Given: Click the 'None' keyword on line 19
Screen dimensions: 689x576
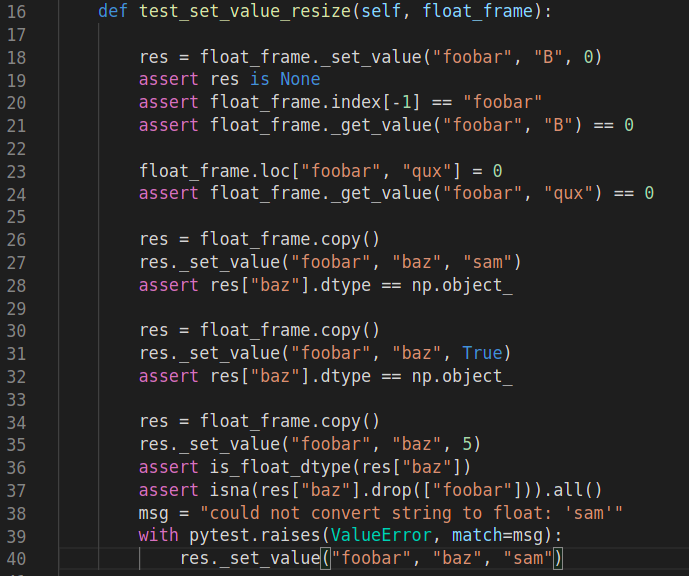Looking at the screenshot, I should (x=301, y=80).
